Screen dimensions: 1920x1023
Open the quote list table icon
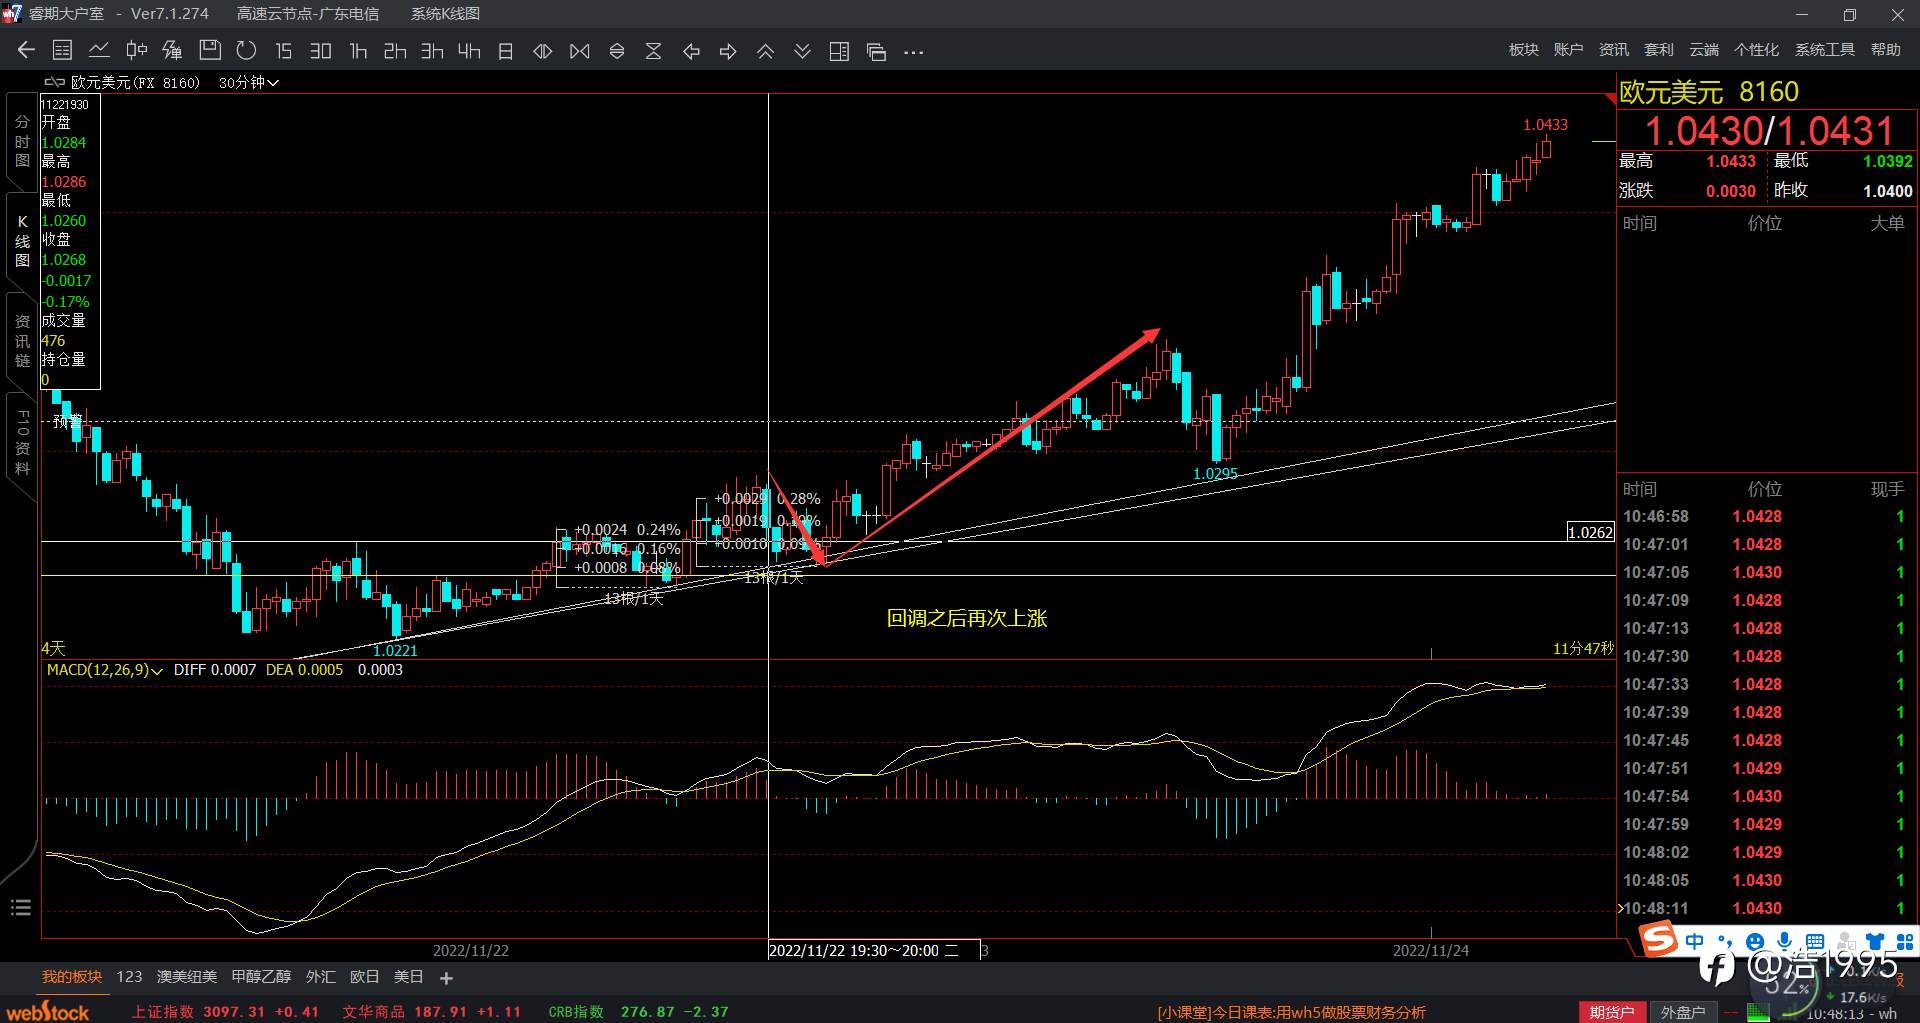(62, 51)
